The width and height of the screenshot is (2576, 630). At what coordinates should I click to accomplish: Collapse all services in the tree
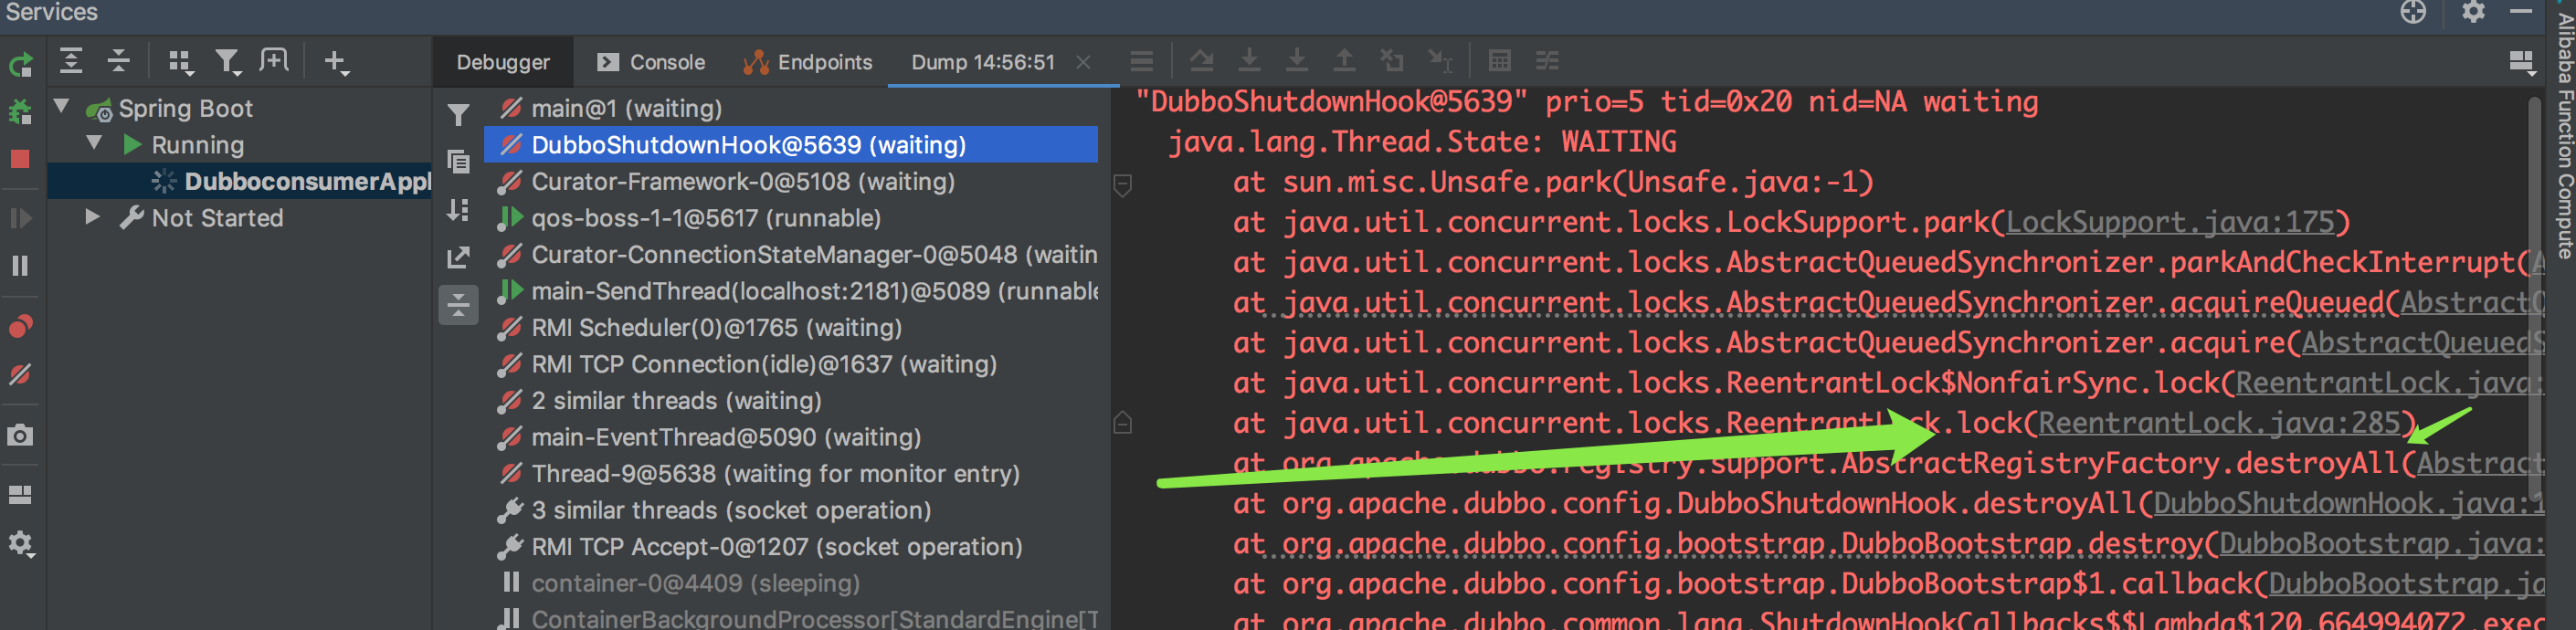(119, 61)
